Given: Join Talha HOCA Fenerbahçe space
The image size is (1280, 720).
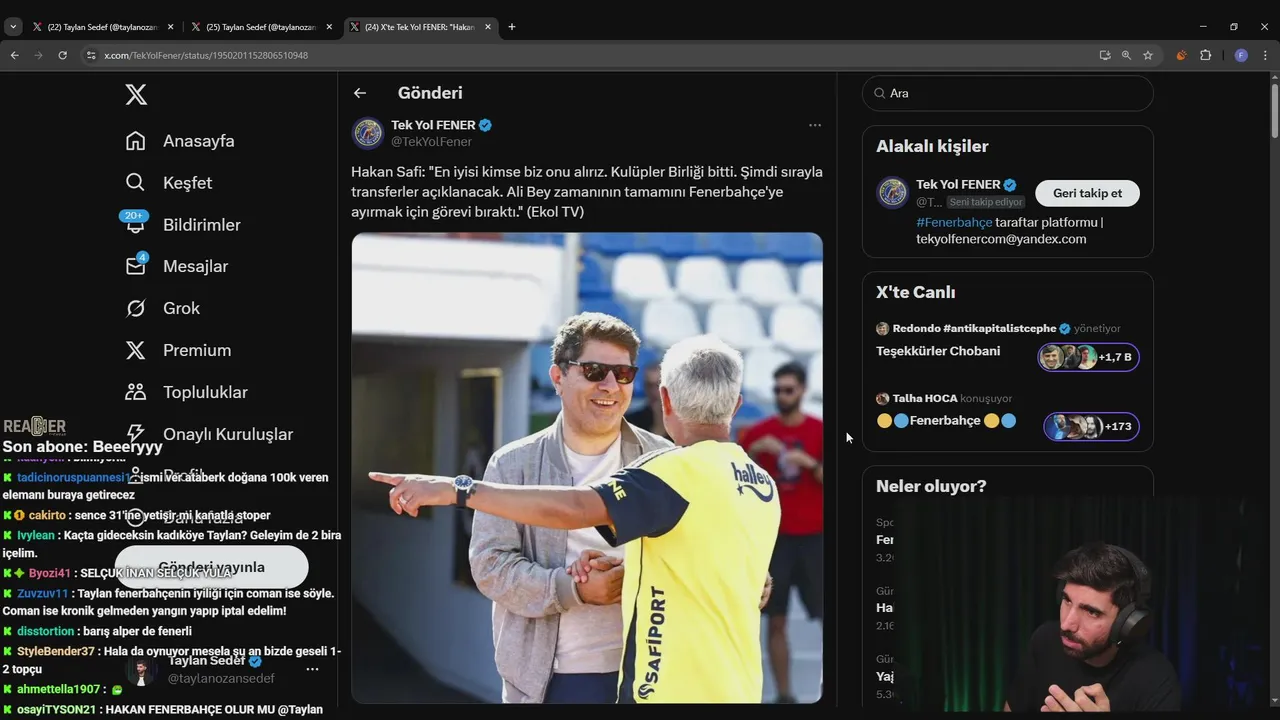Looking at the screenshot, I should (x=945, y=421).
